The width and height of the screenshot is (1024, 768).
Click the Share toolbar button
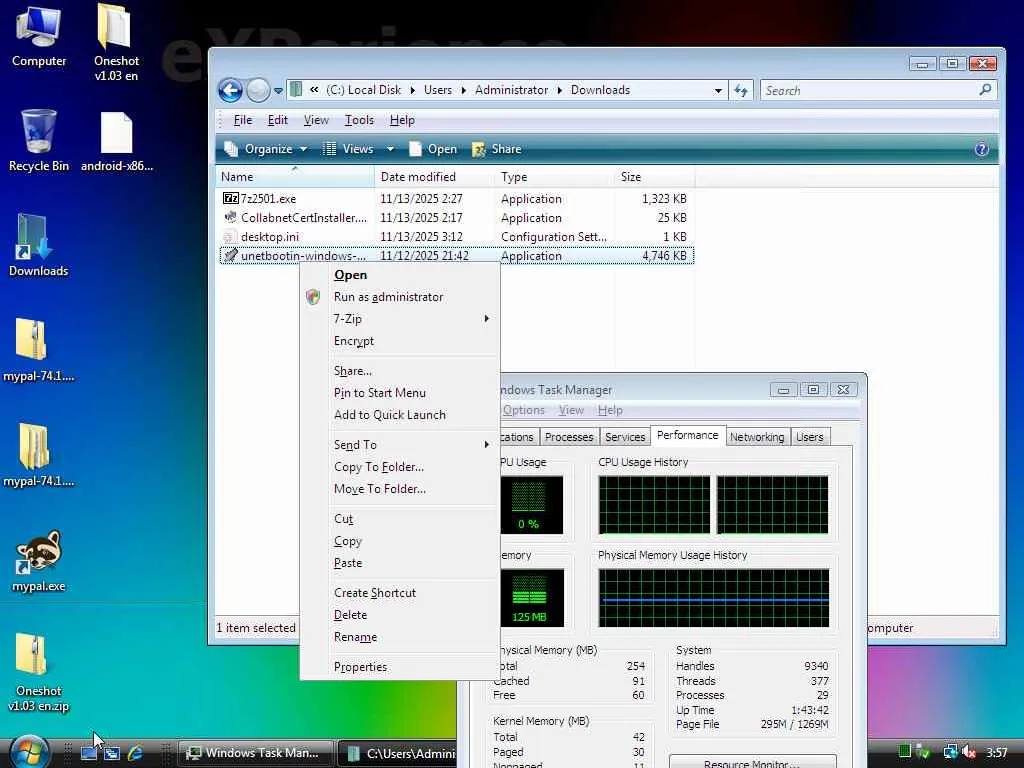[497, 149]
